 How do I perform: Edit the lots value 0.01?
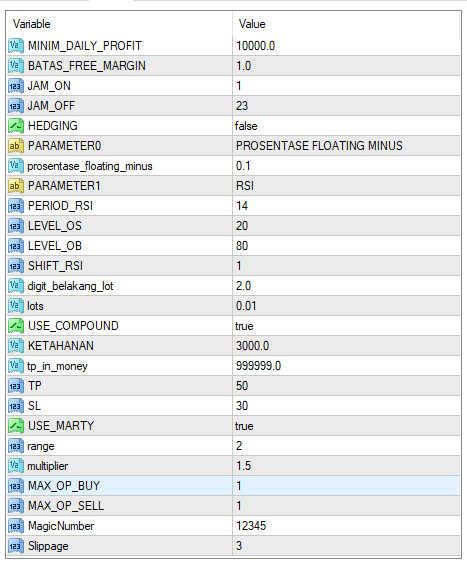[346, 306]
